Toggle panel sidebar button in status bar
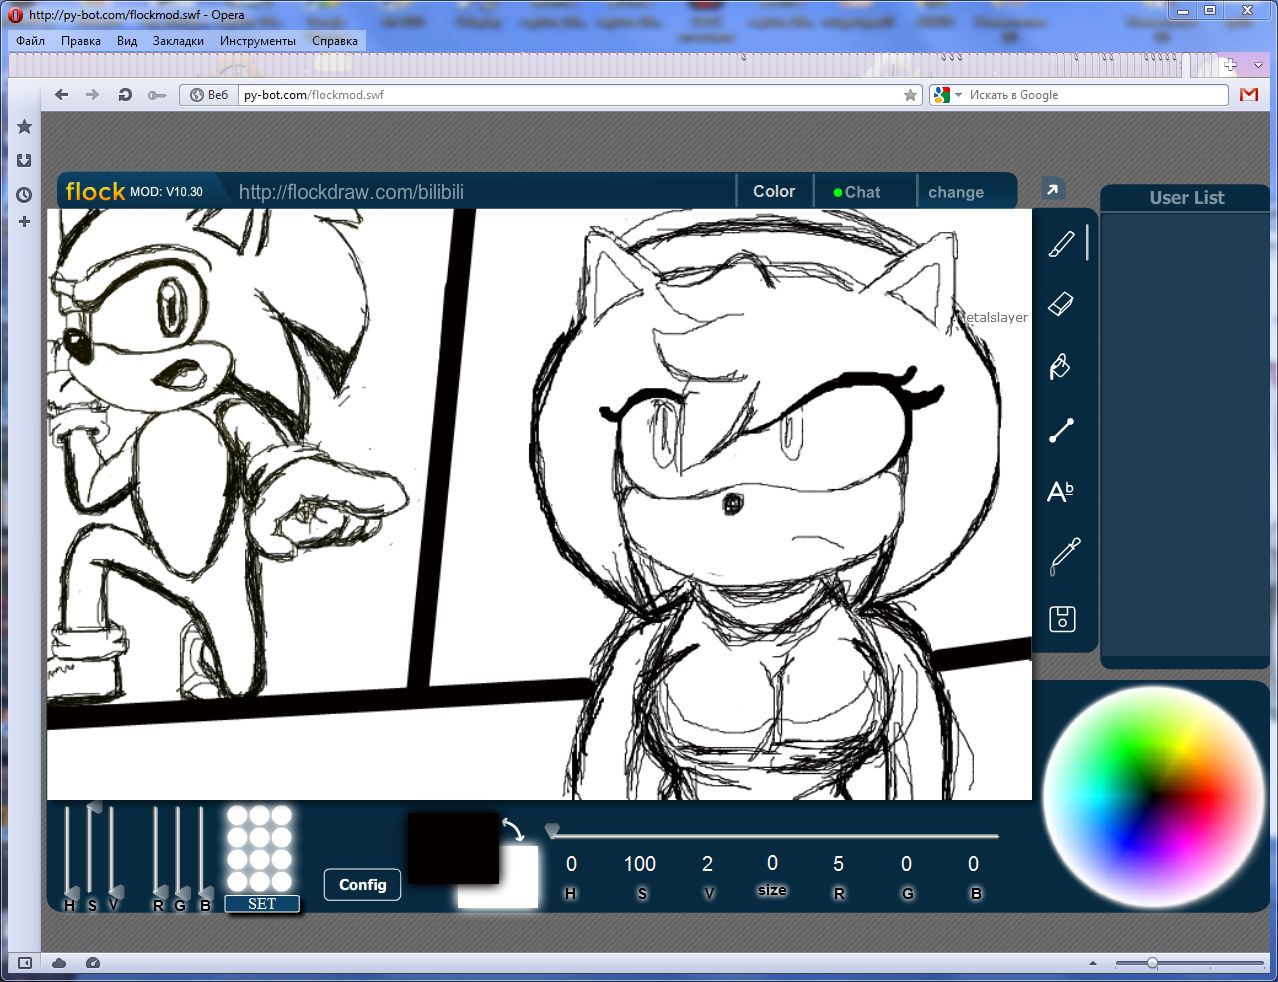The height and width of the screenshot is (982, 1278). click(26, 963)
